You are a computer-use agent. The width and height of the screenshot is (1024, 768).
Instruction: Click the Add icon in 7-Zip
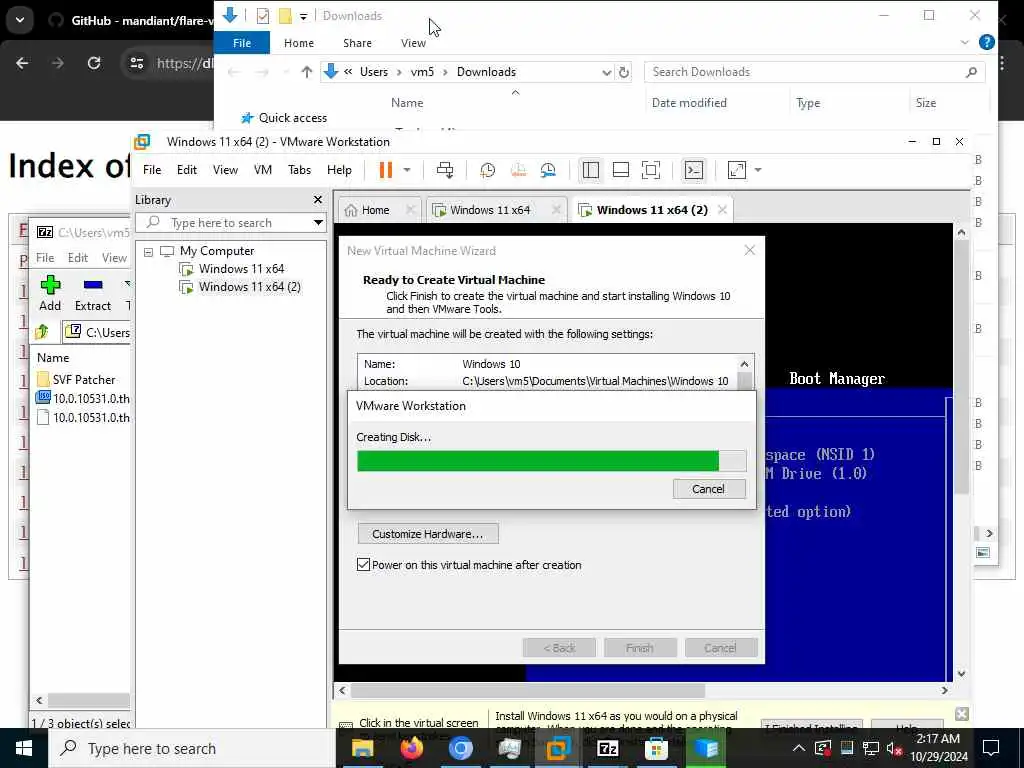pos(50,293)
